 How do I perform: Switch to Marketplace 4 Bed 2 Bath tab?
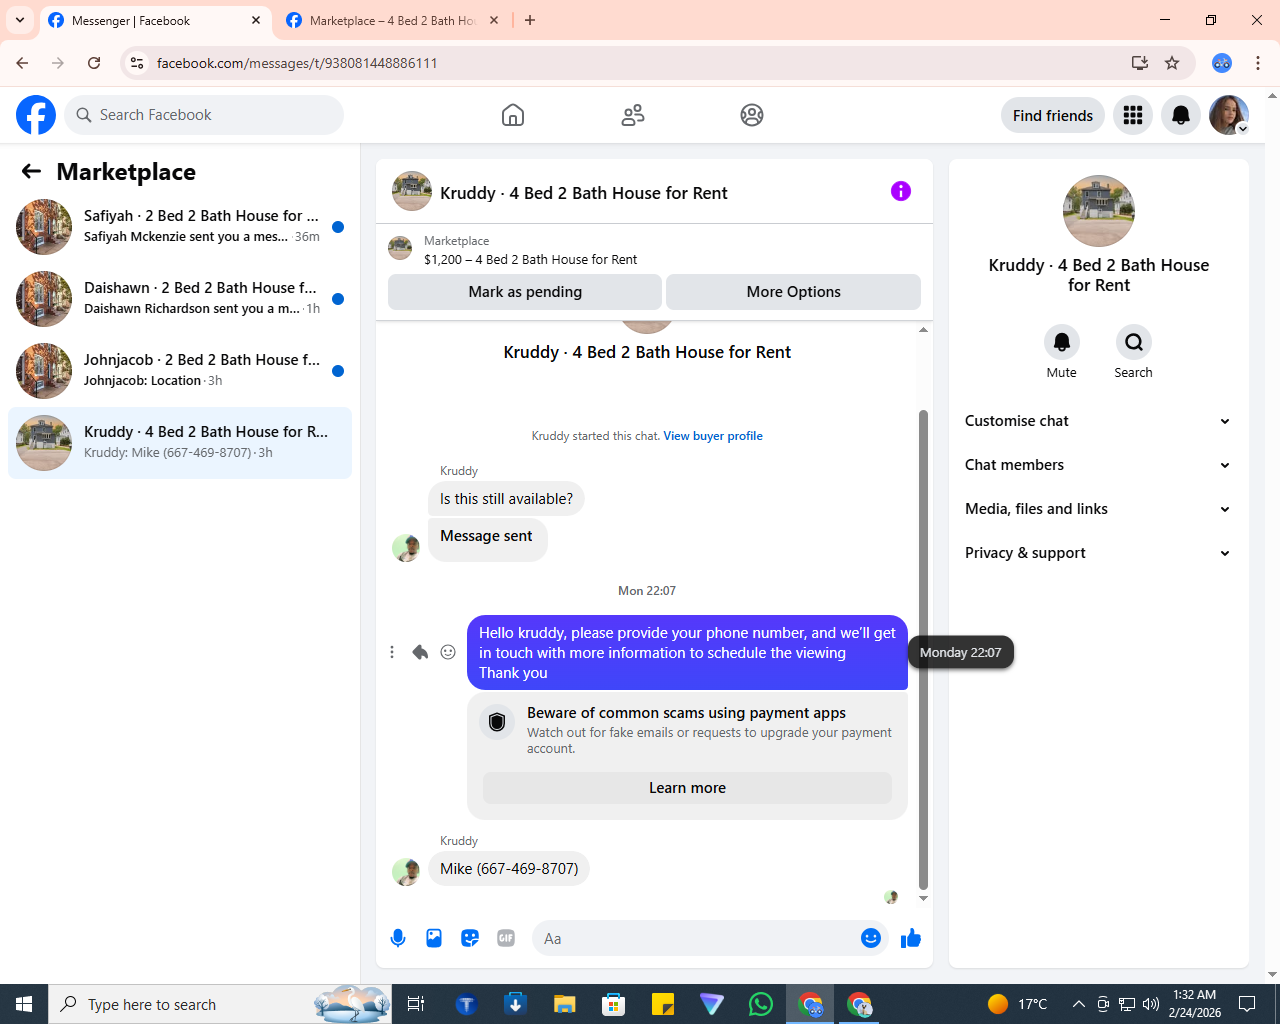point(392,21)
